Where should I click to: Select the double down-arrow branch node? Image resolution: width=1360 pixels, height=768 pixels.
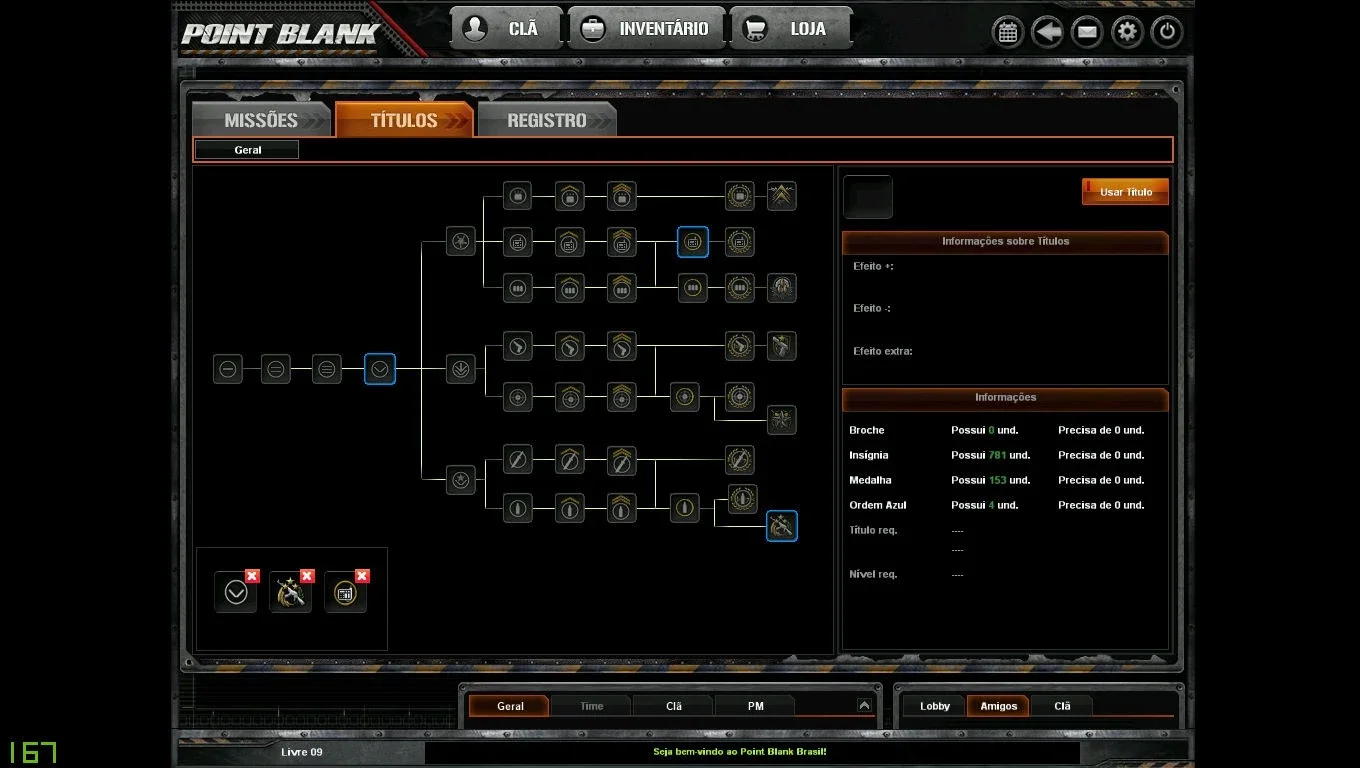click(x=461, y=369)
